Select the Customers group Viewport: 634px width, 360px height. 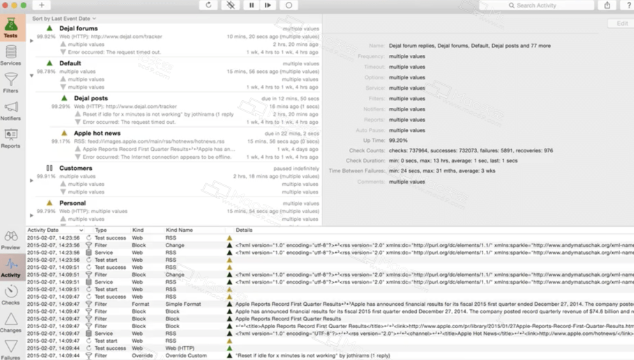coord(76,168)
